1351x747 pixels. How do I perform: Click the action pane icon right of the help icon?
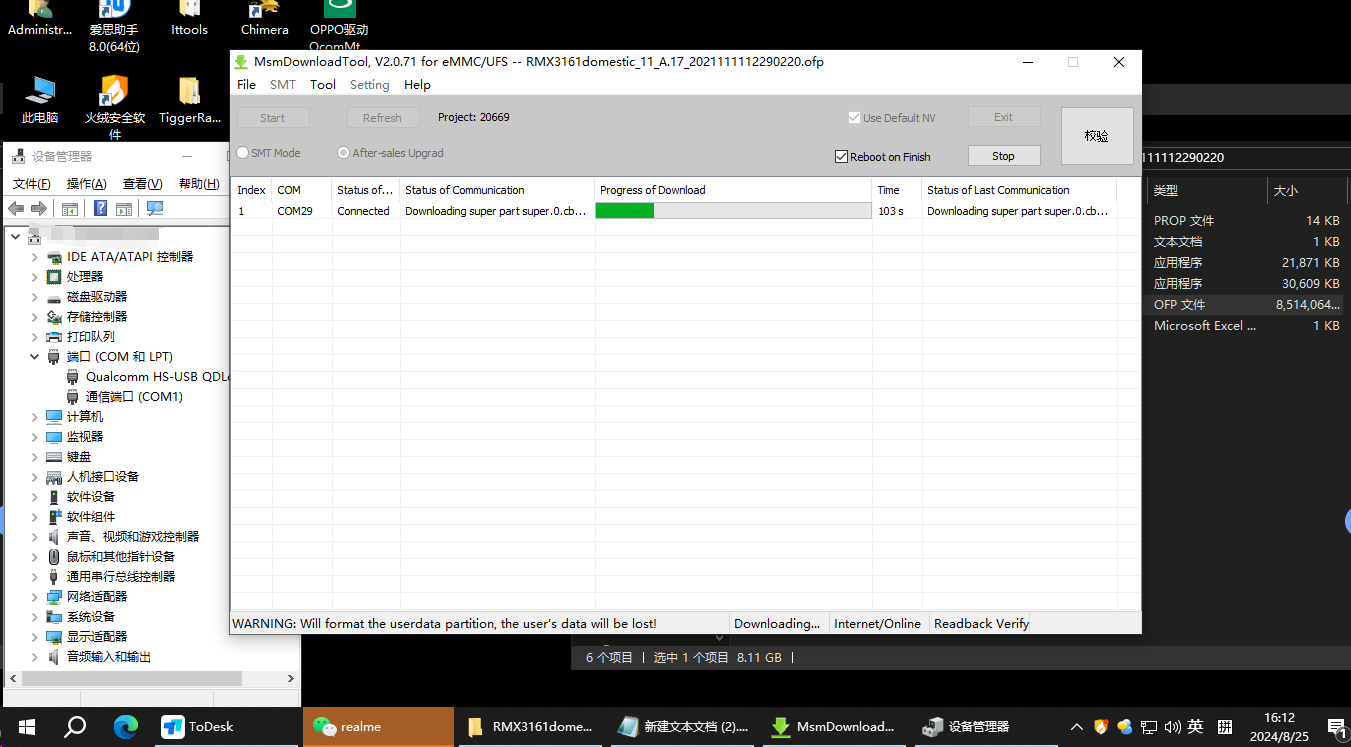(124, 209)
